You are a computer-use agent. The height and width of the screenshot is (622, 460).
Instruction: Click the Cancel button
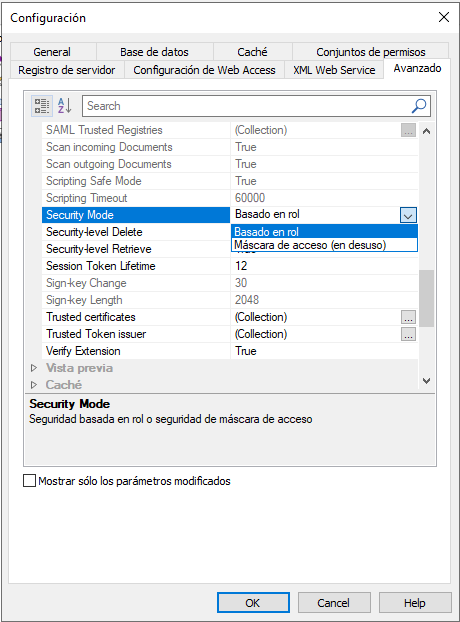click(334, 603)
